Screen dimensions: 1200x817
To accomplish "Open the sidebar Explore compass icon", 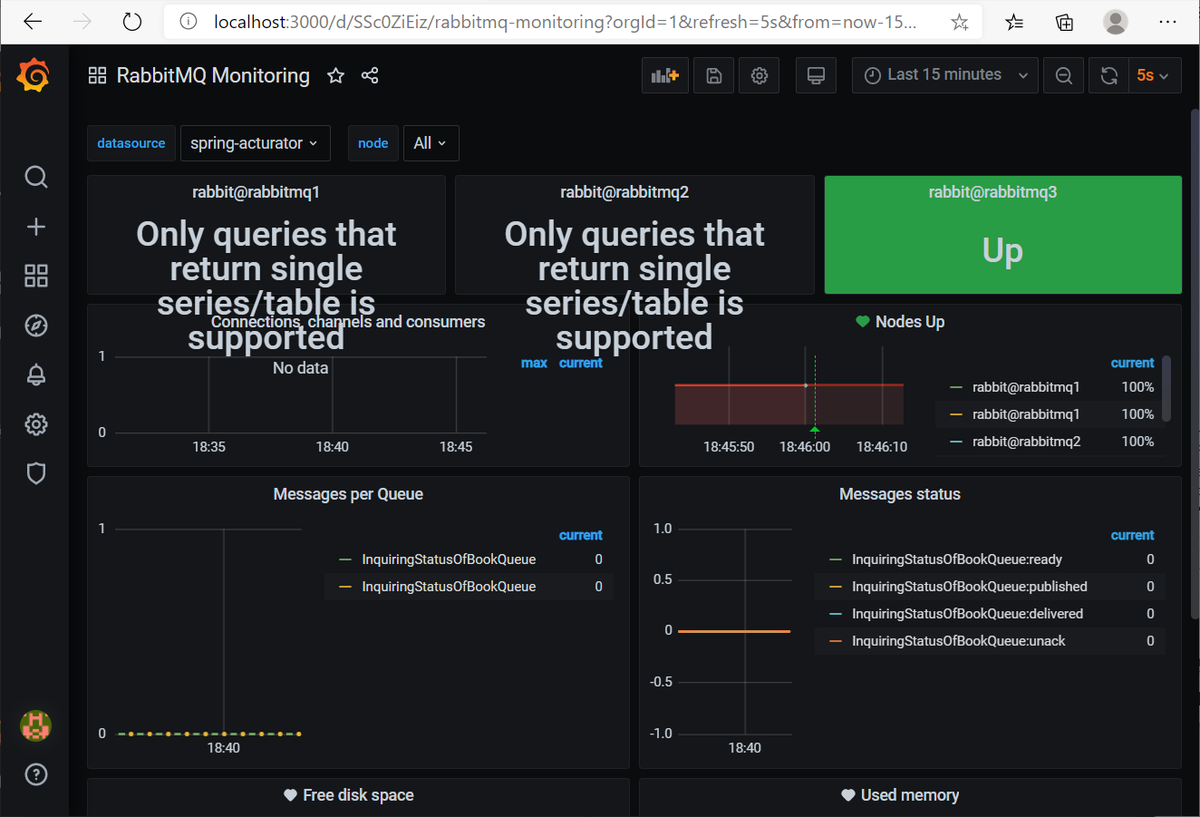I will click(x=36, y=326).
